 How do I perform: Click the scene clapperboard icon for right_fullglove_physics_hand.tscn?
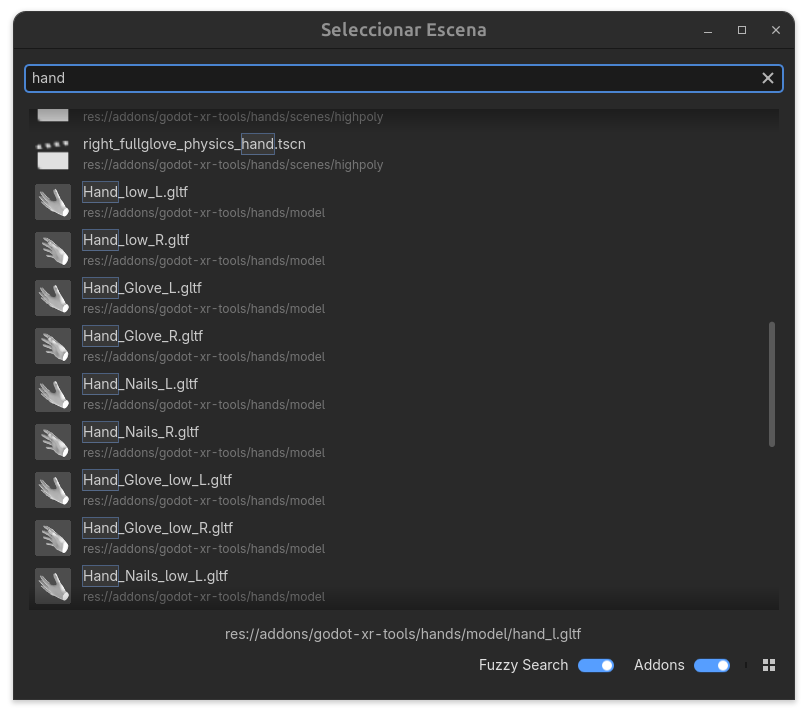click(53, 154)
